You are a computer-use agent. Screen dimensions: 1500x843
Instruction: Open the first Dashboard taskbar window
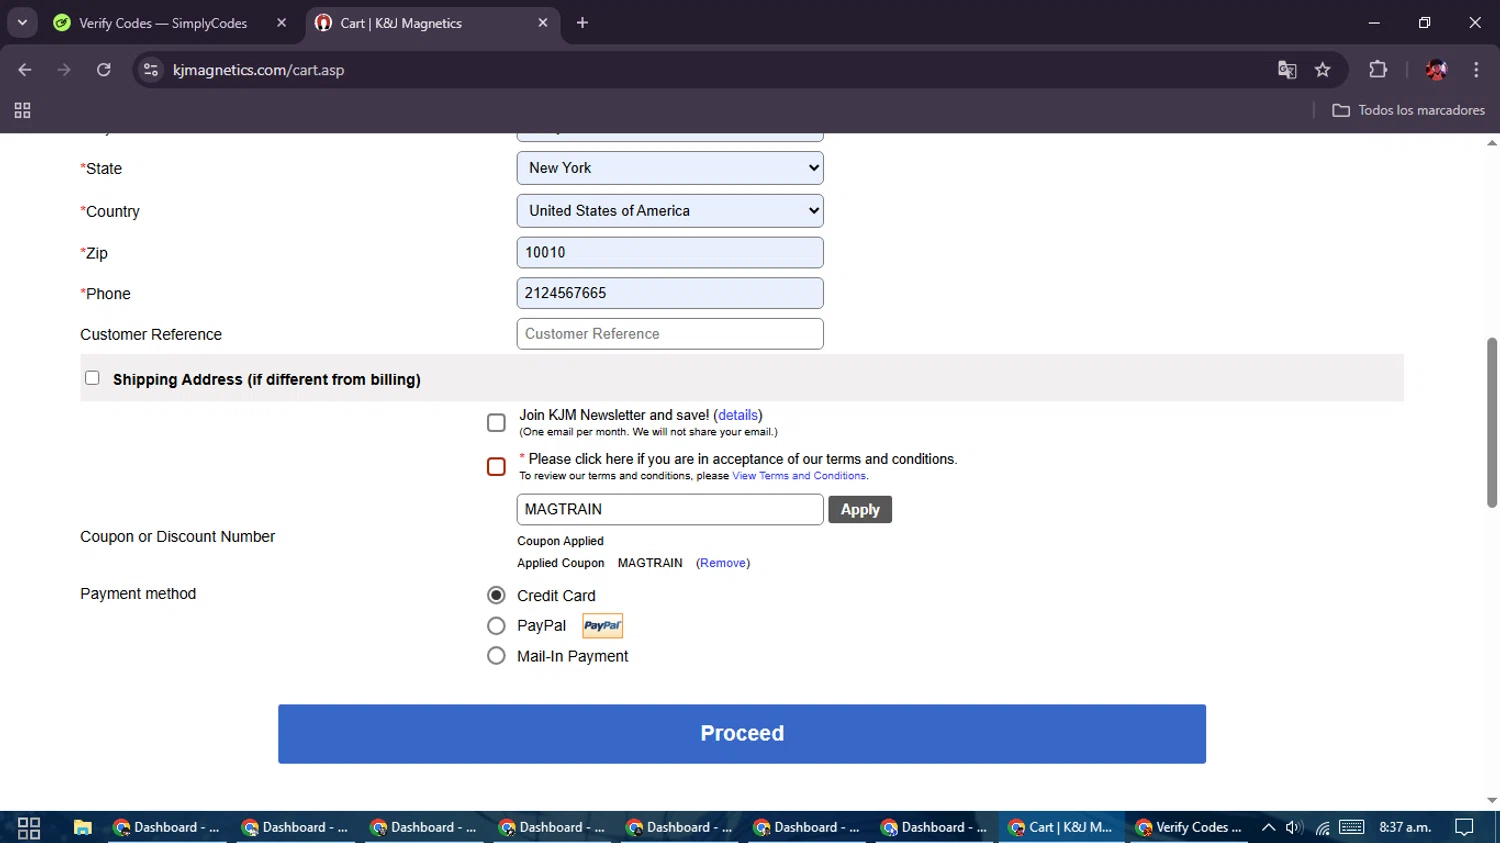point(166,827)
